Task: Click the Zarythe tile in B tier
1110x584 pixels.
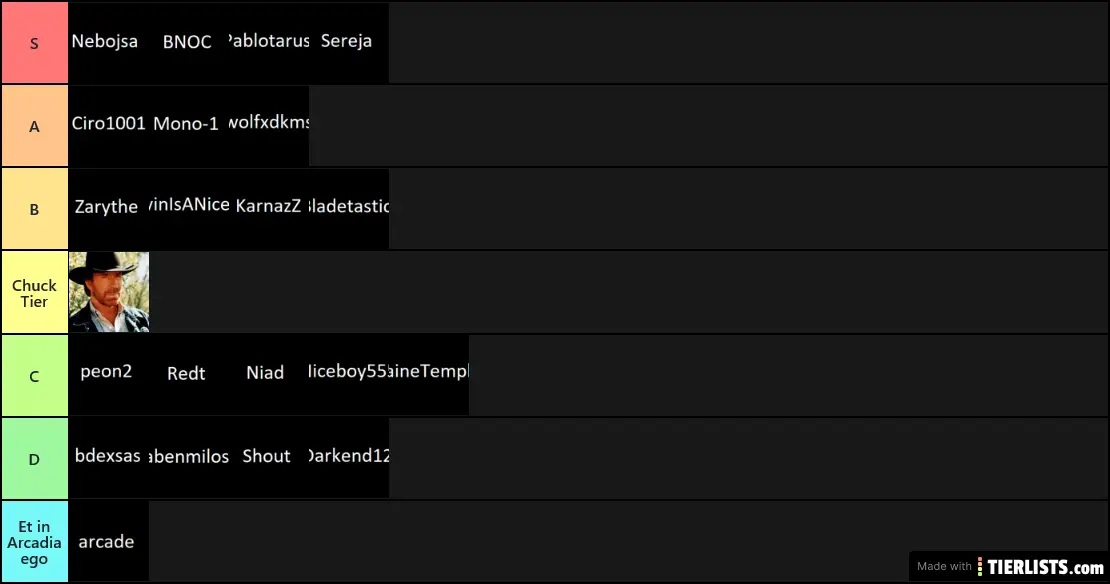Action: tap(108, 208)
